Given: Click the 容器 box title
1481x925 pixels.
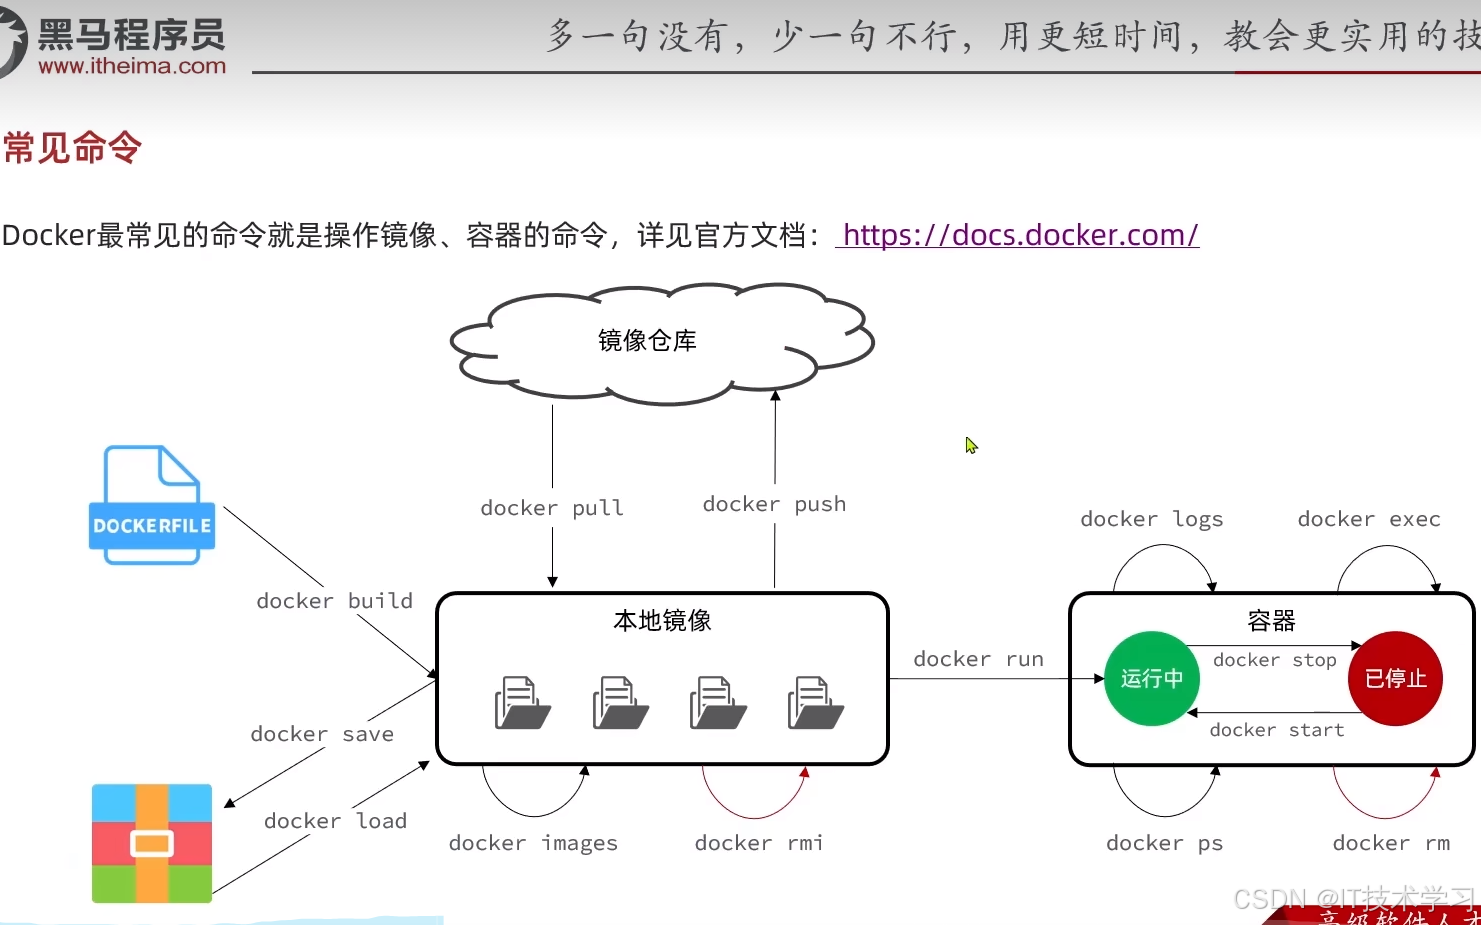Looking at the screenshot, I should click(x=1271, y=621).
